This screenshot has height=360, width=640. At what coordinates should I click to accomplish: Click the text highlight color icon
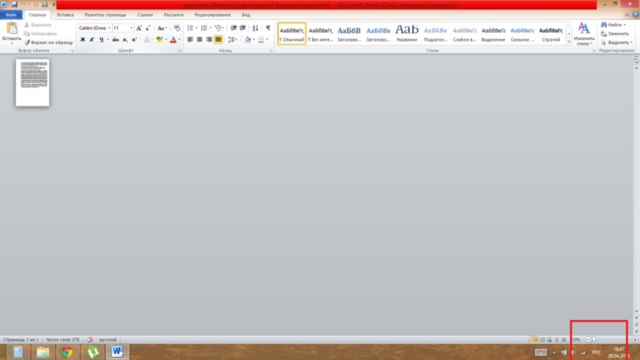point(160,40)
